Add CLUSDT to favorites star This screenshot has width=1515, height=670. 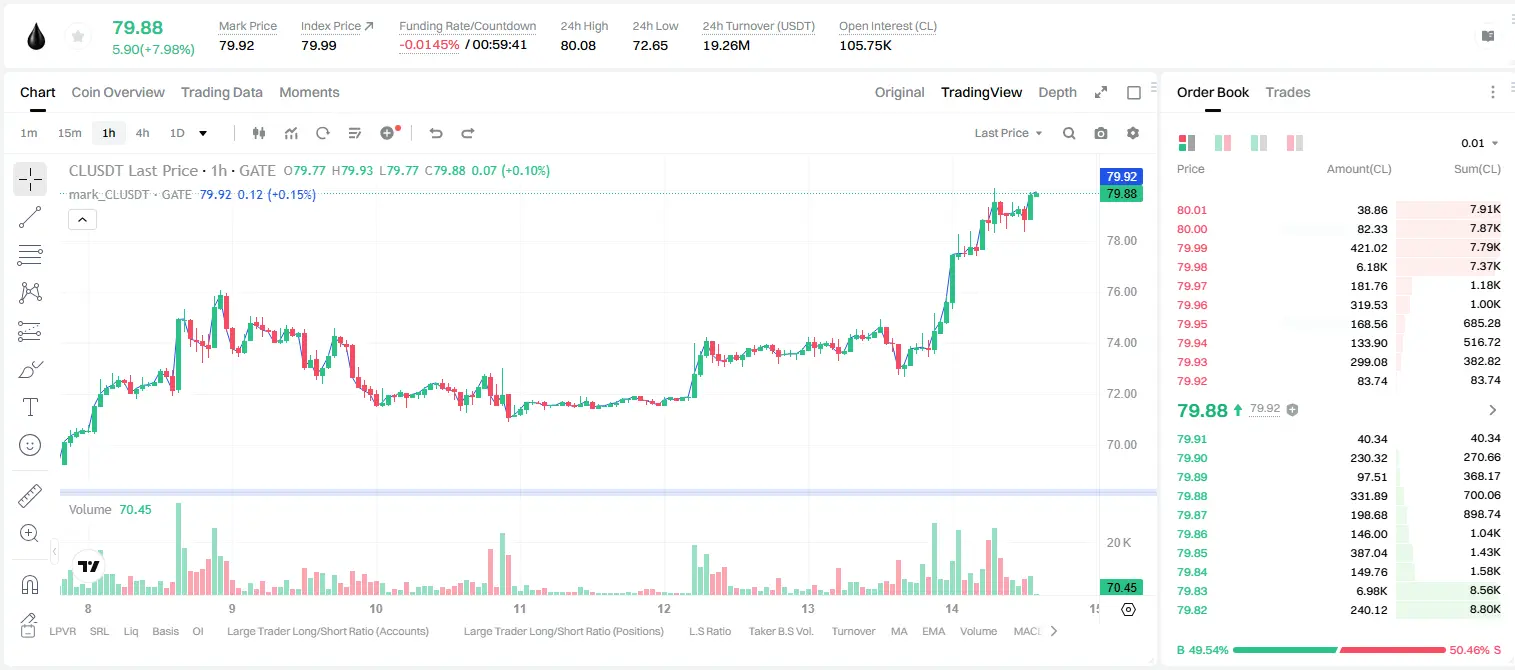77,37
